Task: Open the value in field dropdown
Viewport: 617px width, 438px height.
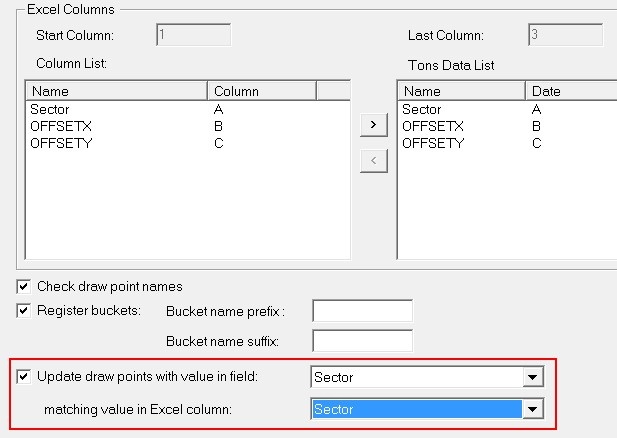Action: tap(533, 377)
